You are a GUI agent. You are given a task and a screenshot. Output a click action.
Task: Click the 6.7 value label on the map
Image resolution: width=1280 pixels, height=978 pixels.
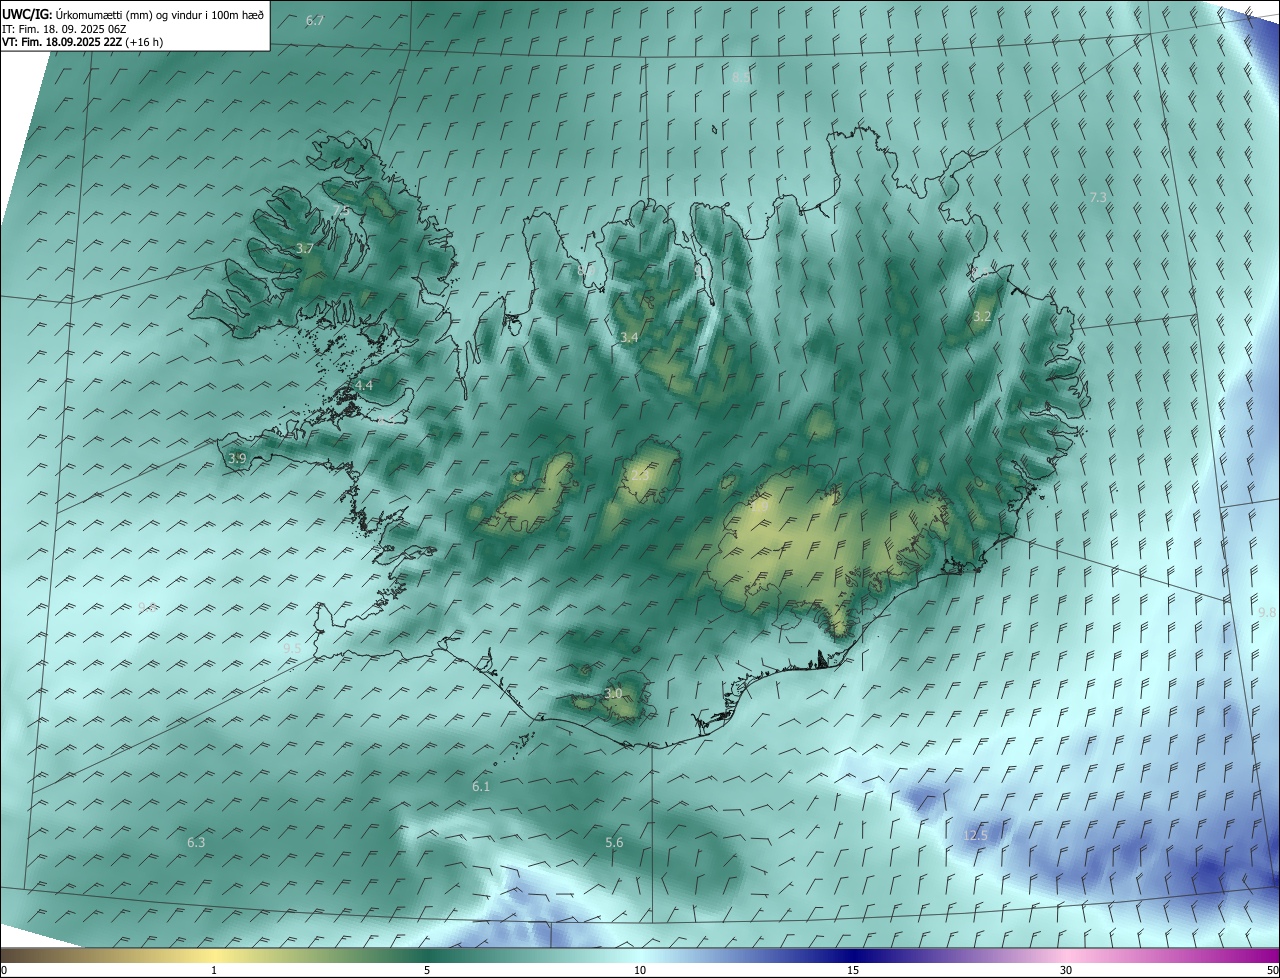(315, 21)
